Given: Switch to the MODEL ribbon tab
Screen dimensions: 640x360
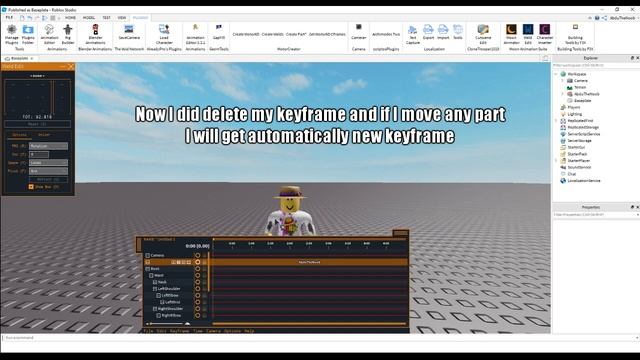Looking at the screenshot, I should pyautogui.click(x=89, y=18).
